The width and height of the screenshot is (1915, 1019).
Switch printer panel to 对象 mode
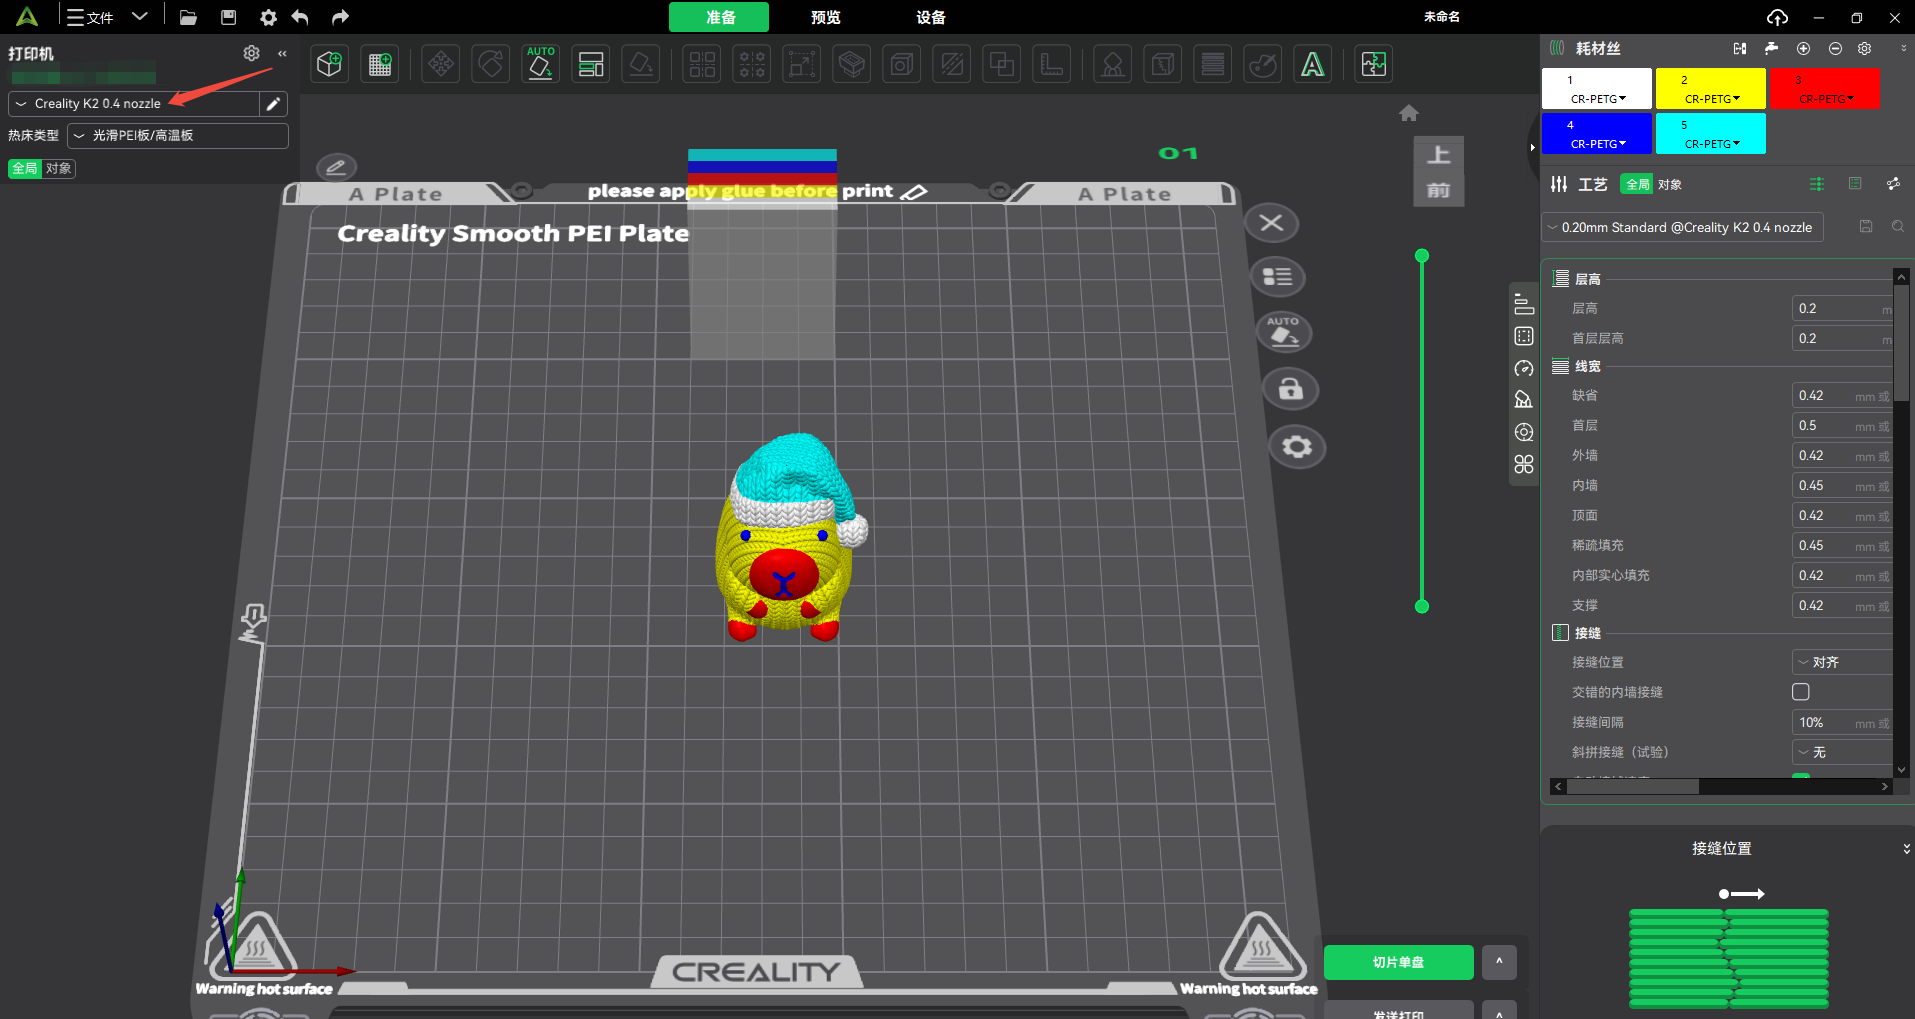[x=59, y=168]
